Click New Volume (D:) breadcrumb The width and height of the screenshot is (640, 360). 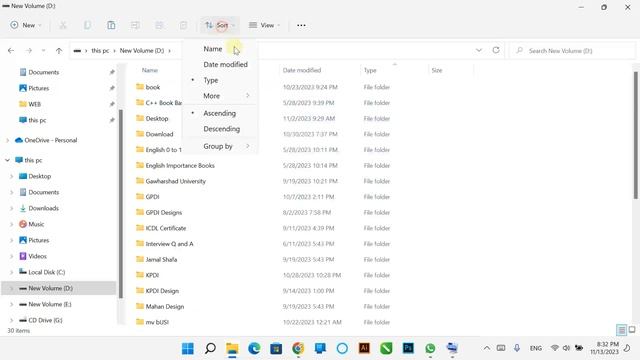[x=142, y=51]
